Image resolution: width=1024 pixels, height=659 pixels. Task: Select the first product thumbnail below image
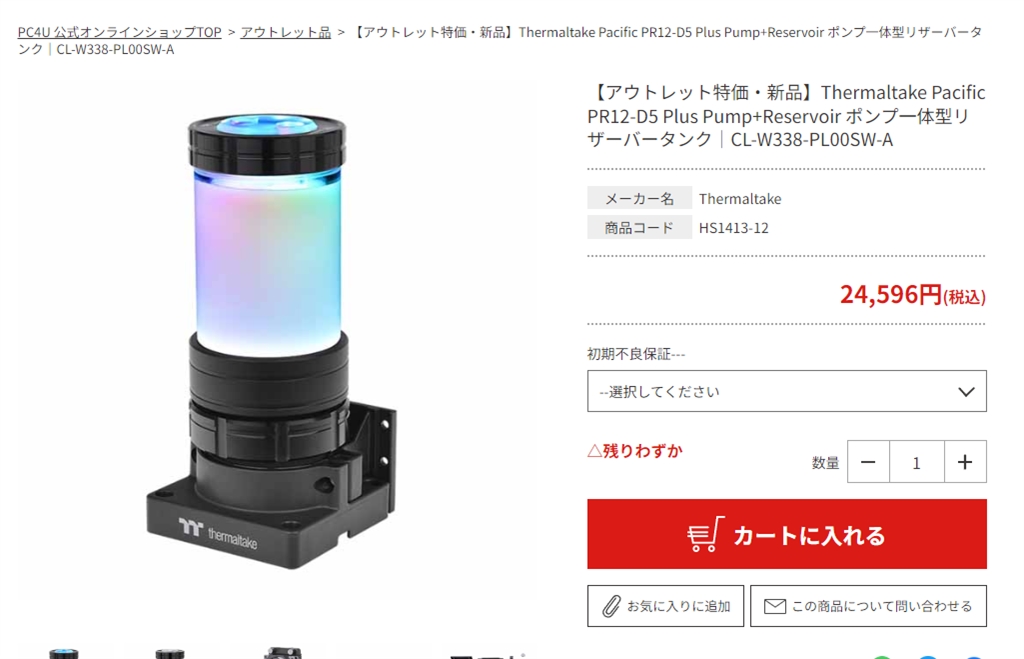click(63, 653)
